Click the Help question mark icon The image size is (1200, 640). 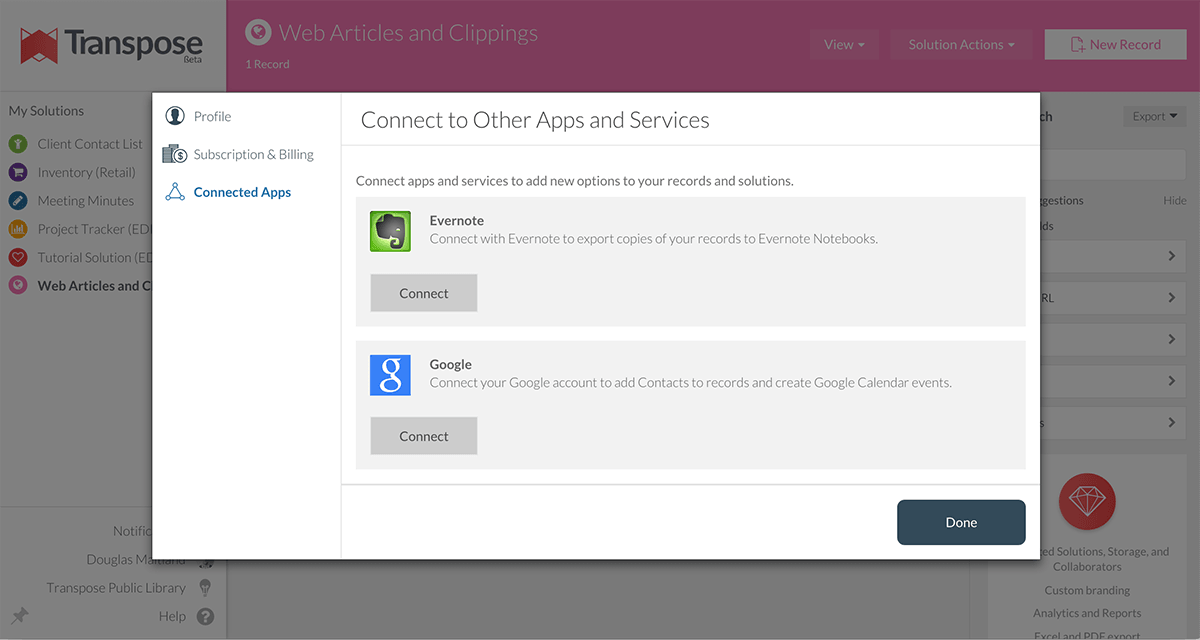(205, 616)
